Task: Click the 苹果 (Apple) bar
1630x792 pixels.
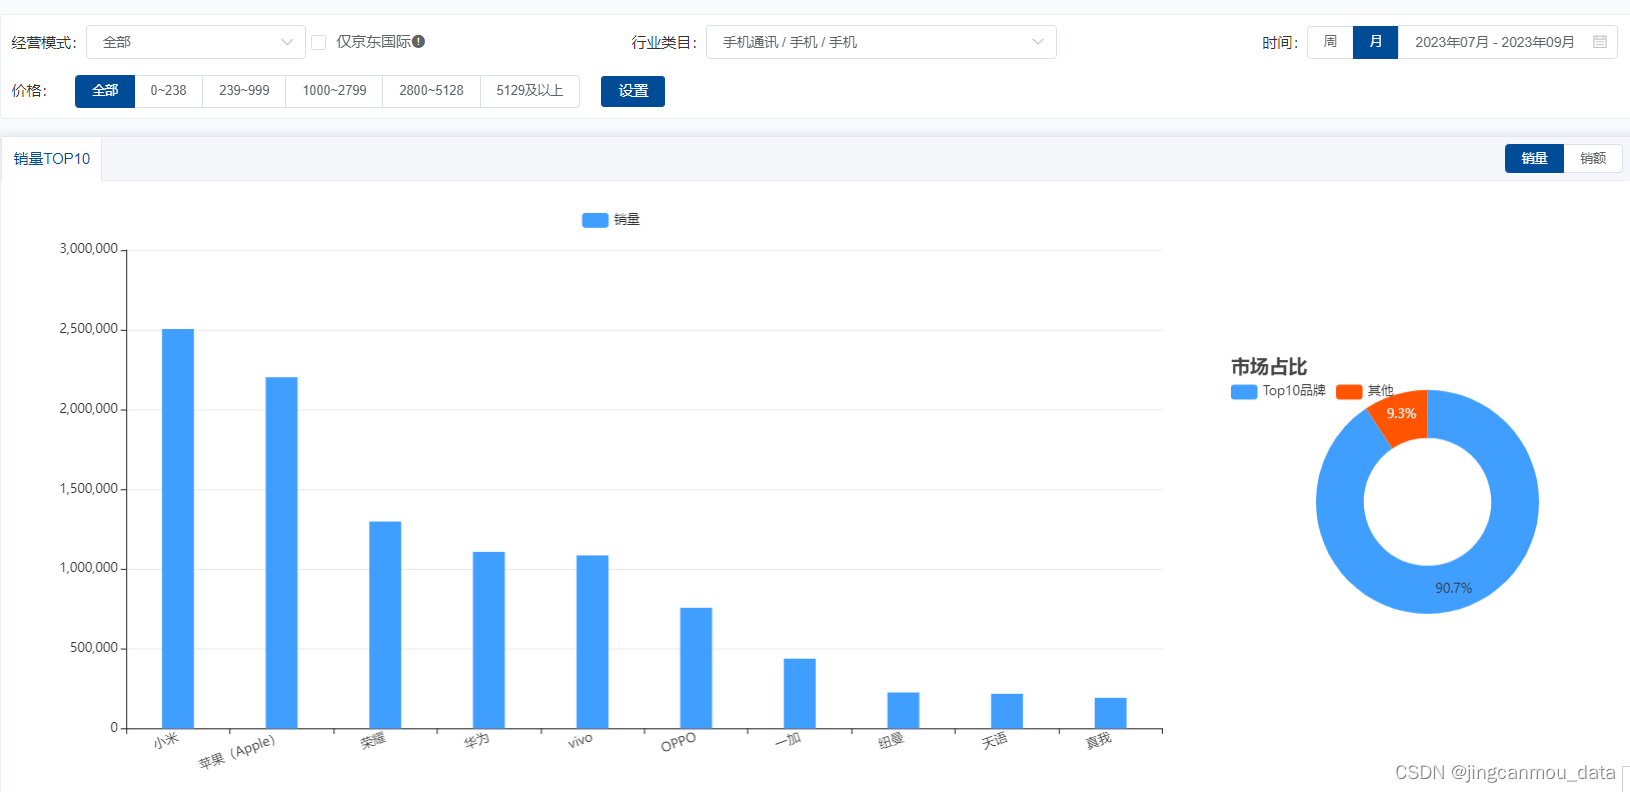Action: coord(281,553)
